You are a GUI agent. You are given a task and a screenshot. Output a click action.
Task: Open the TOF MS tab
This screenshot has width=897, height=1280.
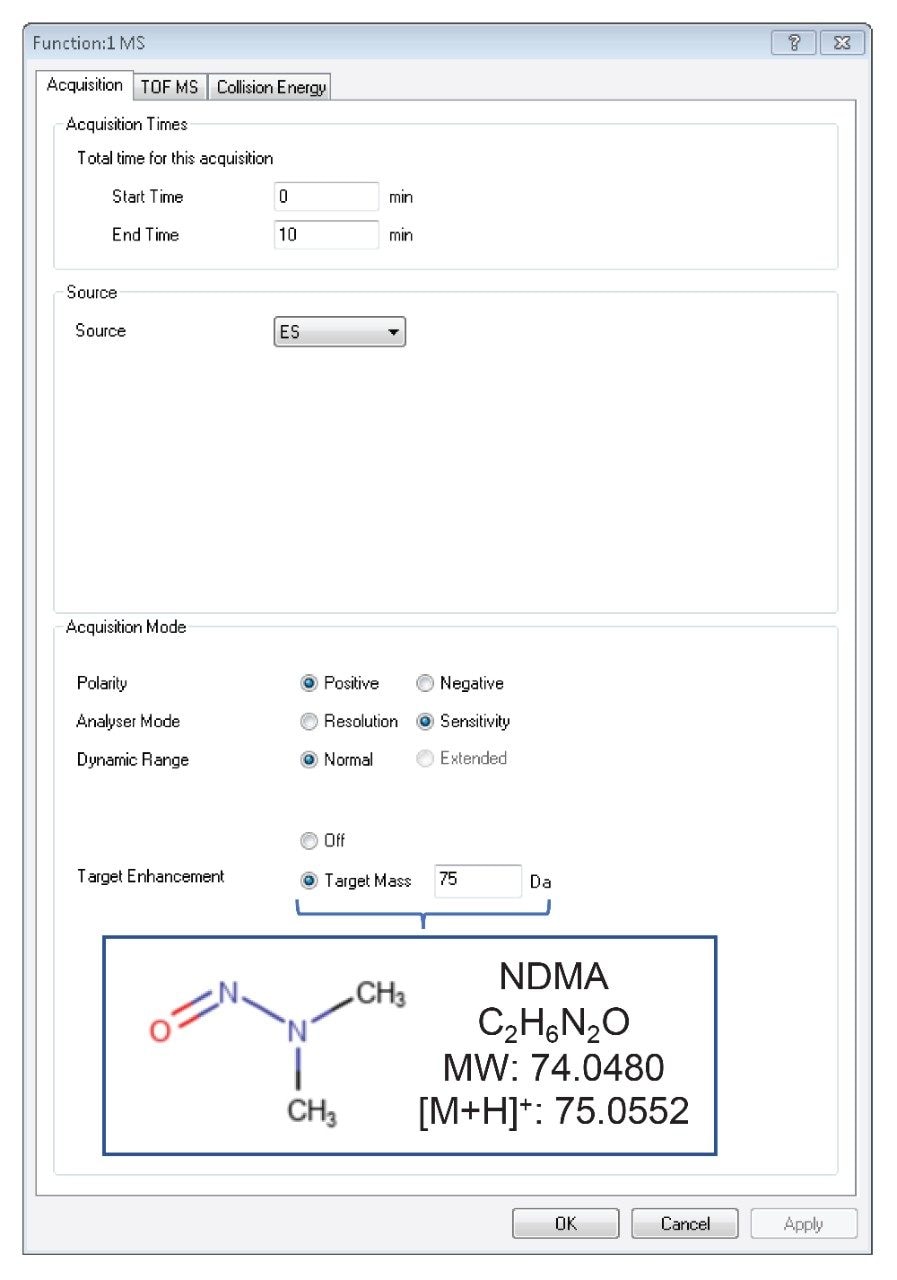[169, 87]
